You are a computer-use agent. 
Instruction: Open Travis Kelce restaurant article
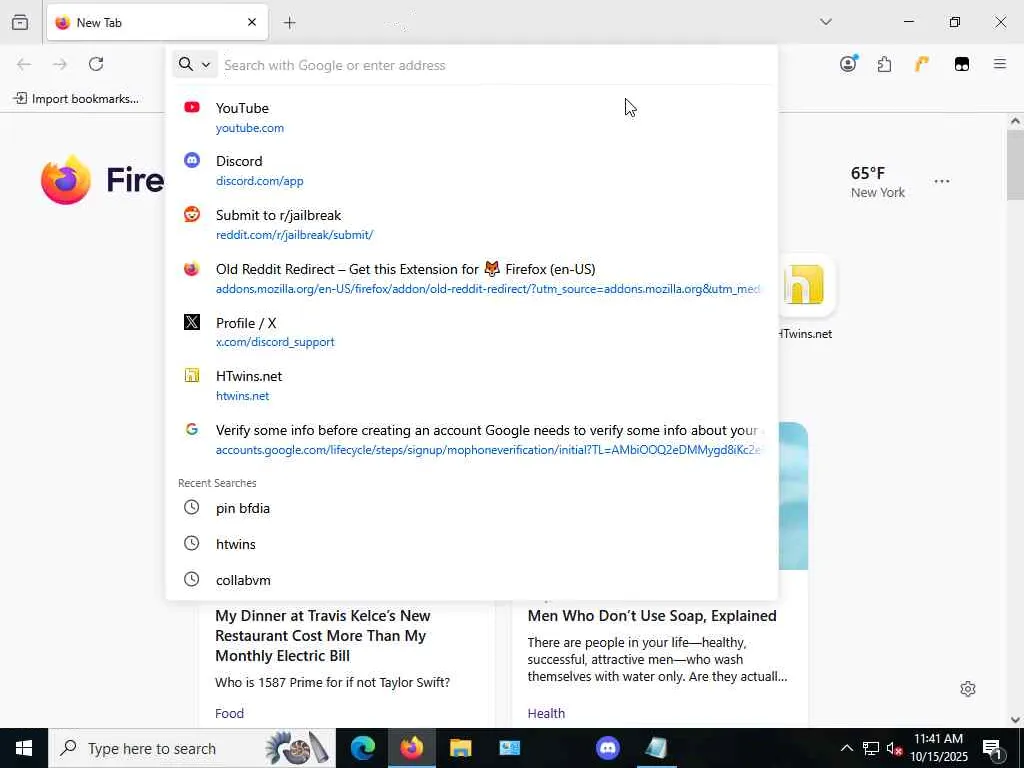tap(323, 635)
